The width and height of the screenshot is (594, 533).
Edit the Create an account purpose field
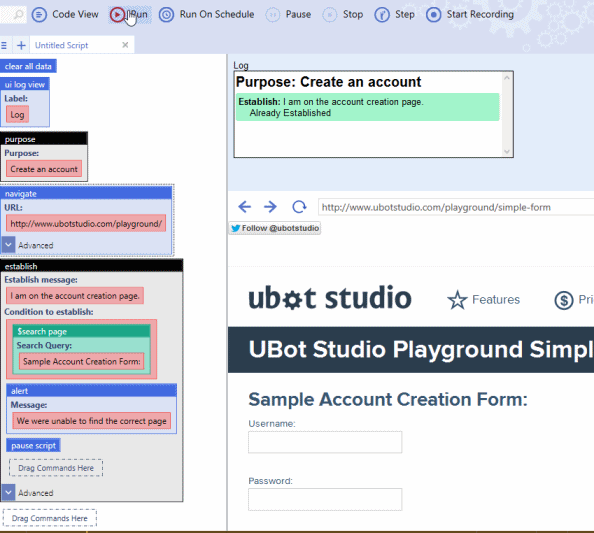[44, 169]
